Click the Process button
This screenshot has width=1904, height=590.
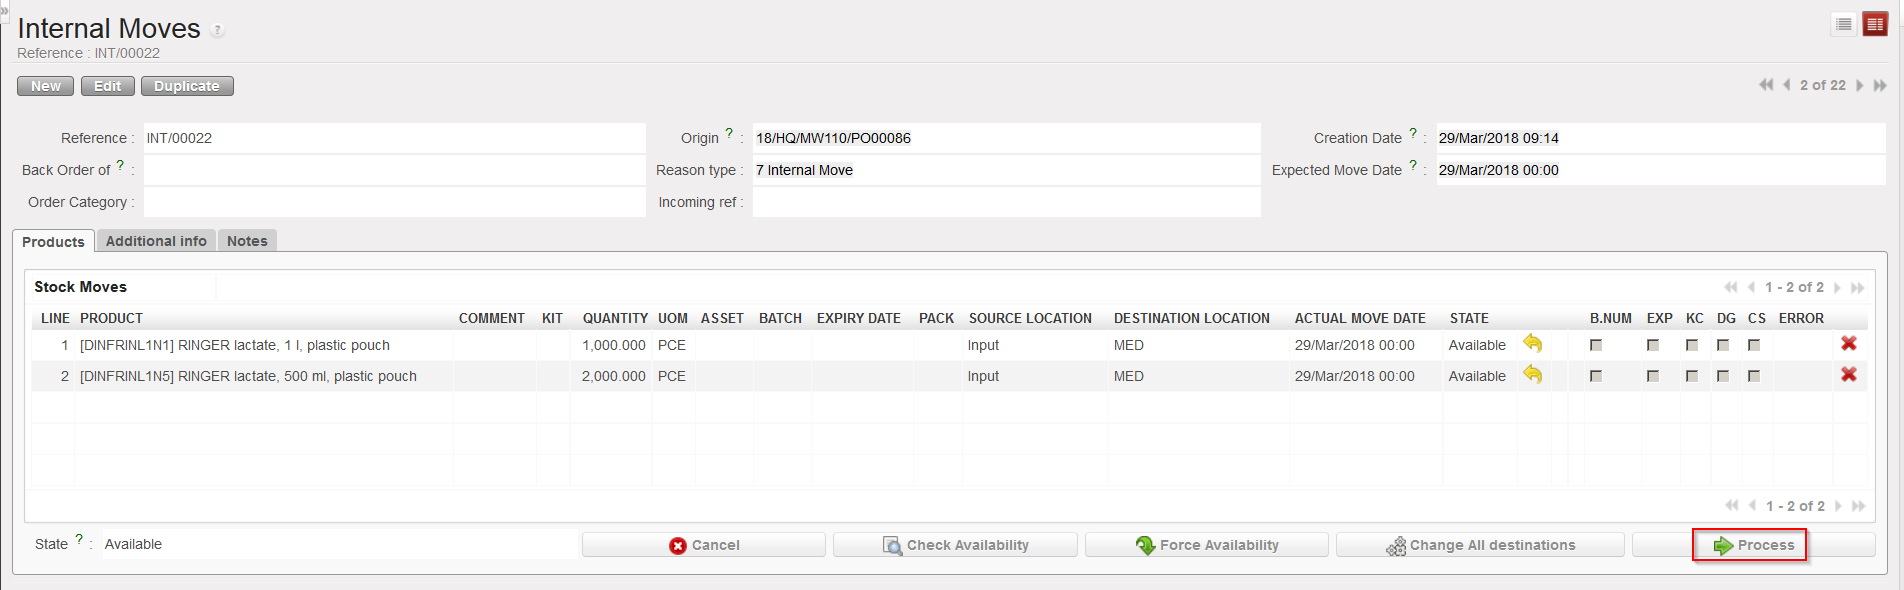point(1753,545)
